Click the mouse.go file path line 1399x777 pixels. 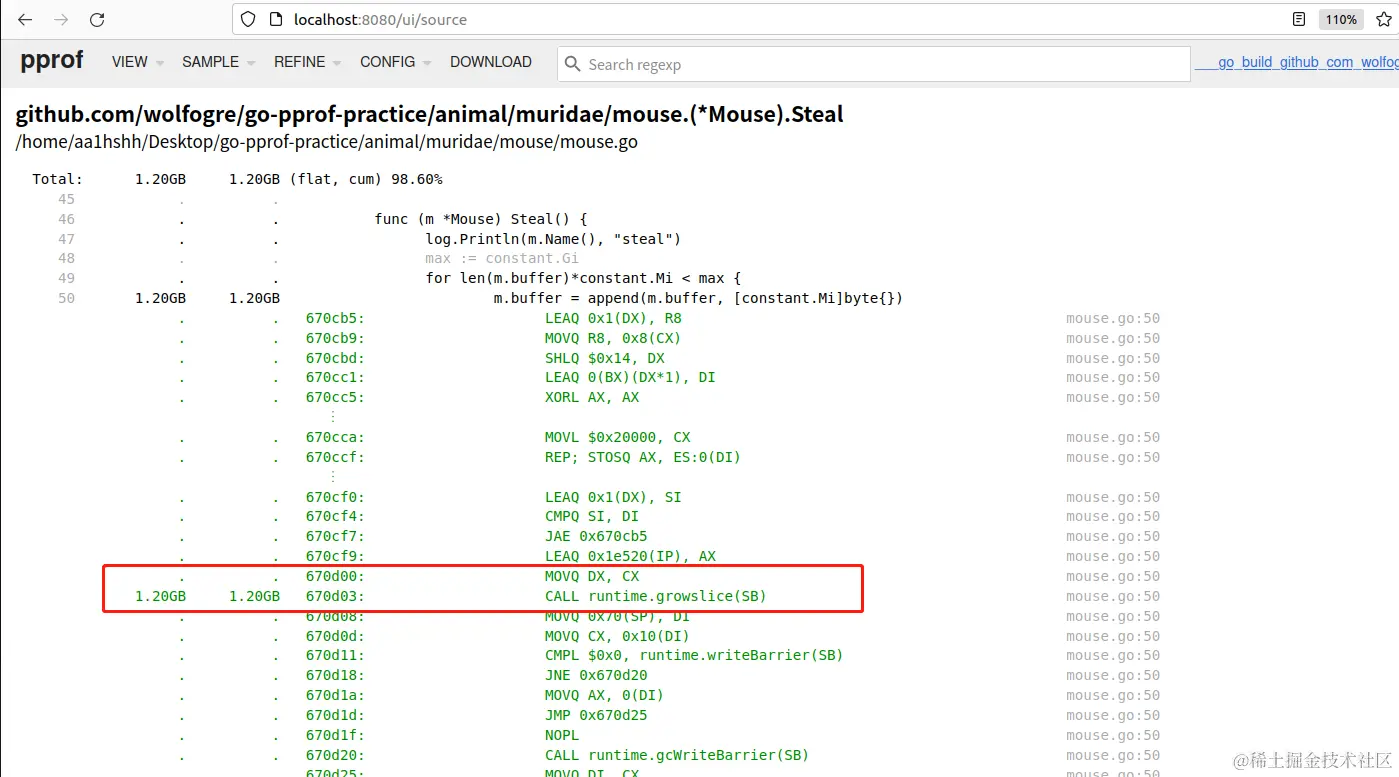[x=326, y=142]
